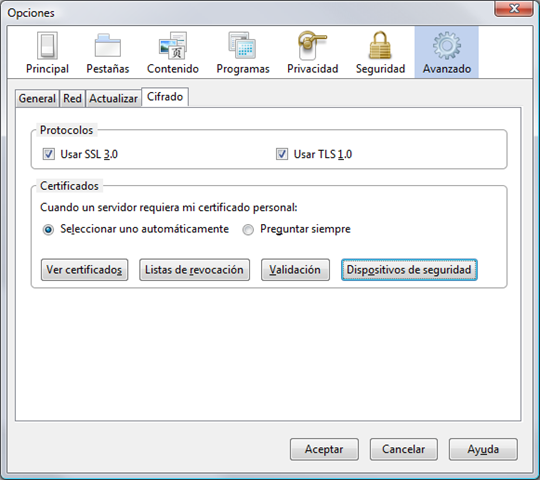
Task: Open the Programas settings pane
Action: pyautogui.click(x=242, y=53)
